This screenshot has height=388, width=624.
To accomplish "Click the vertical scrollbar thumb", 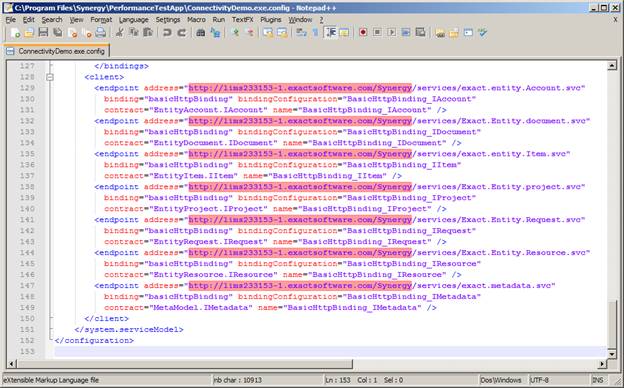I will pyautogui.click(x=612, y=324).
